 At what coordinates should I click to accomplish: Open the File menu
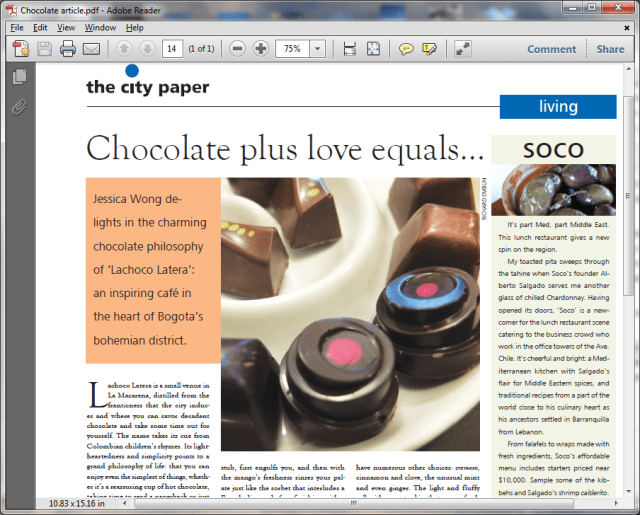17,27
